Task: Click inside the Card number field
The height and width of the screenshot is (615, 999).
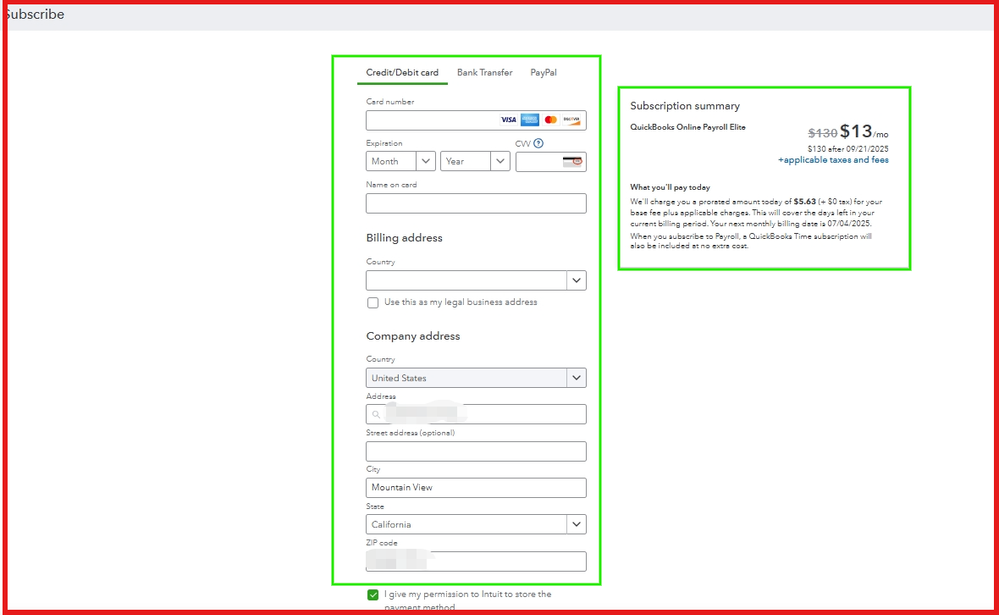Action: click(476, 120)
